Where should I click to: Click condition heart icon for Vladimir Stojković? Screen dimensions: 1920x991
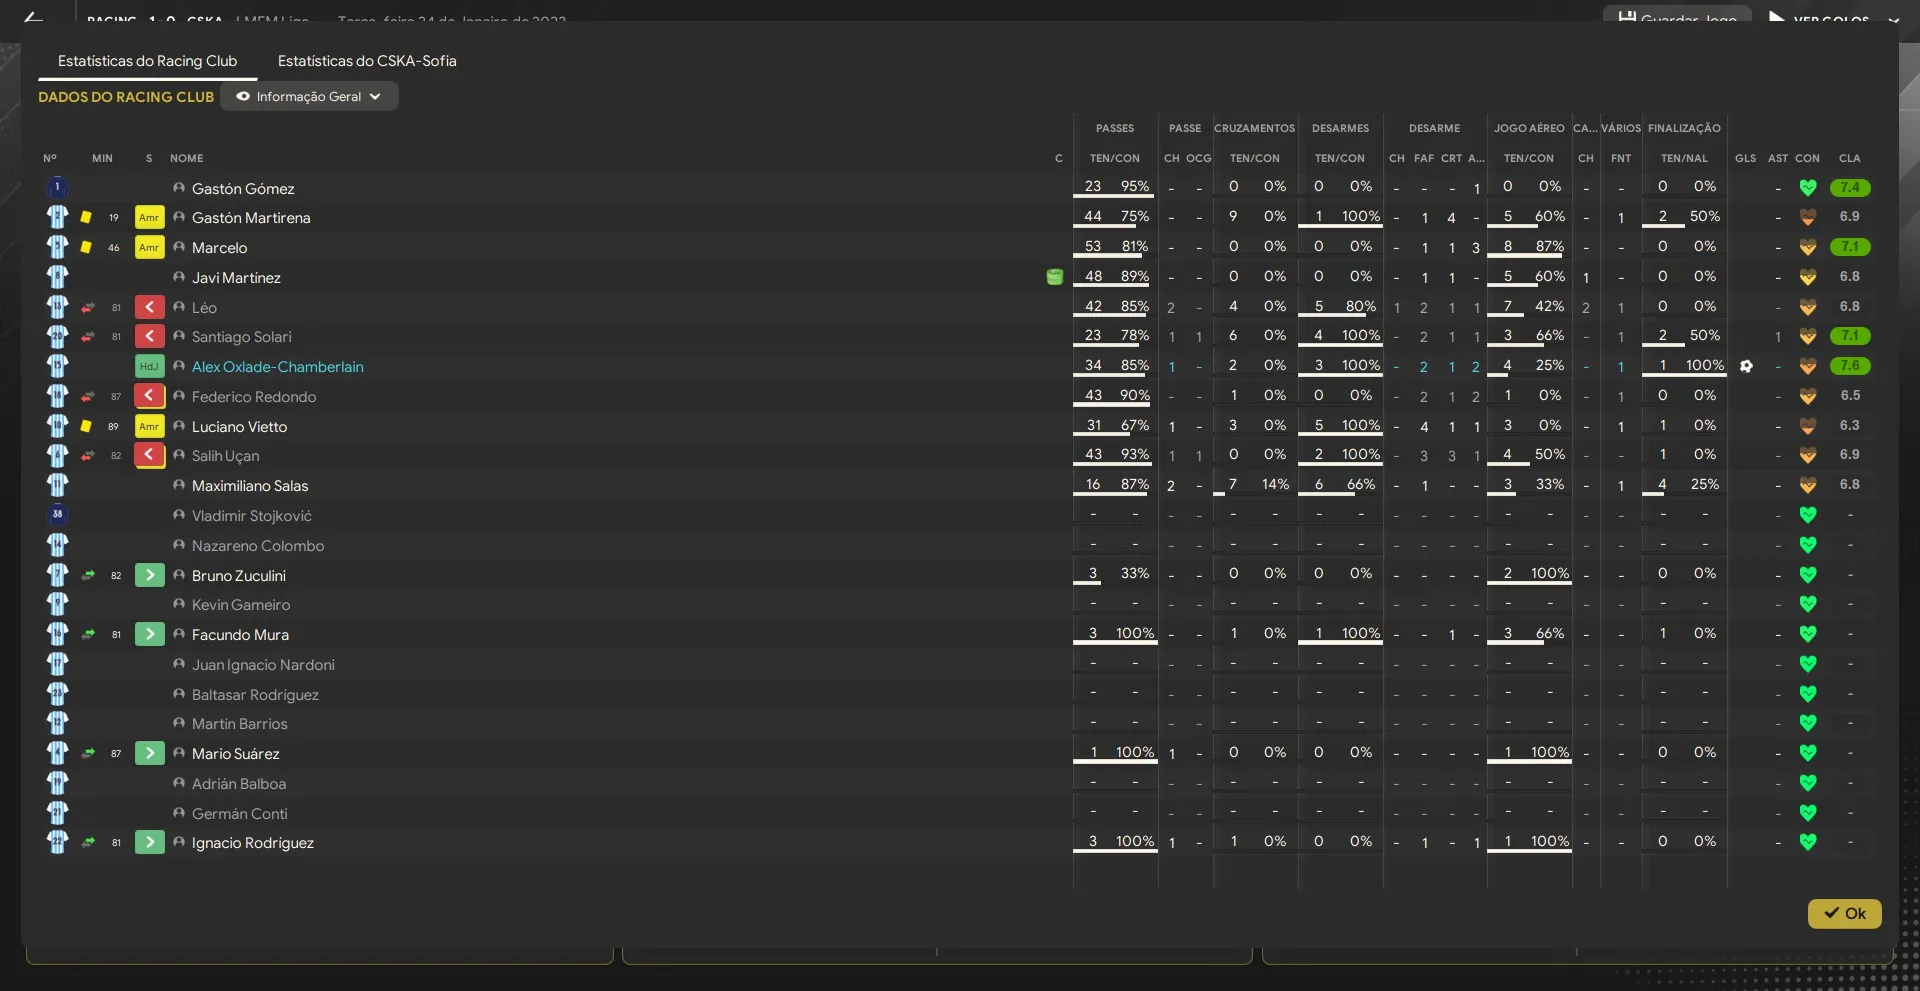click(1807, 515)
